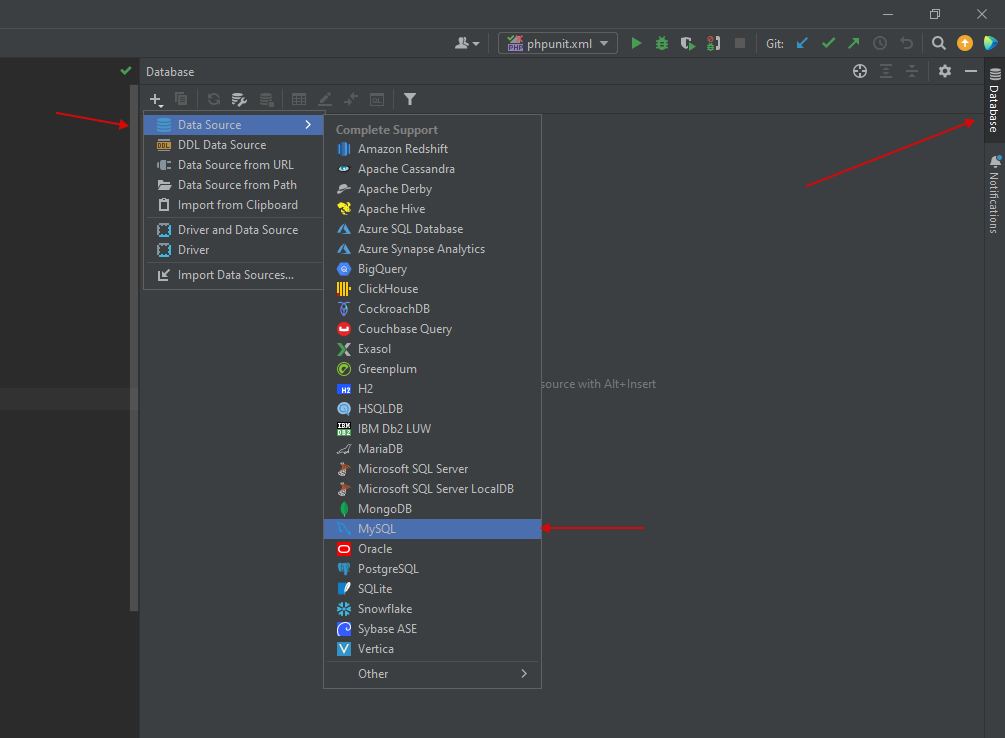Click the Edit source pencil icon

pyautogui.click(x=325, y=99)
